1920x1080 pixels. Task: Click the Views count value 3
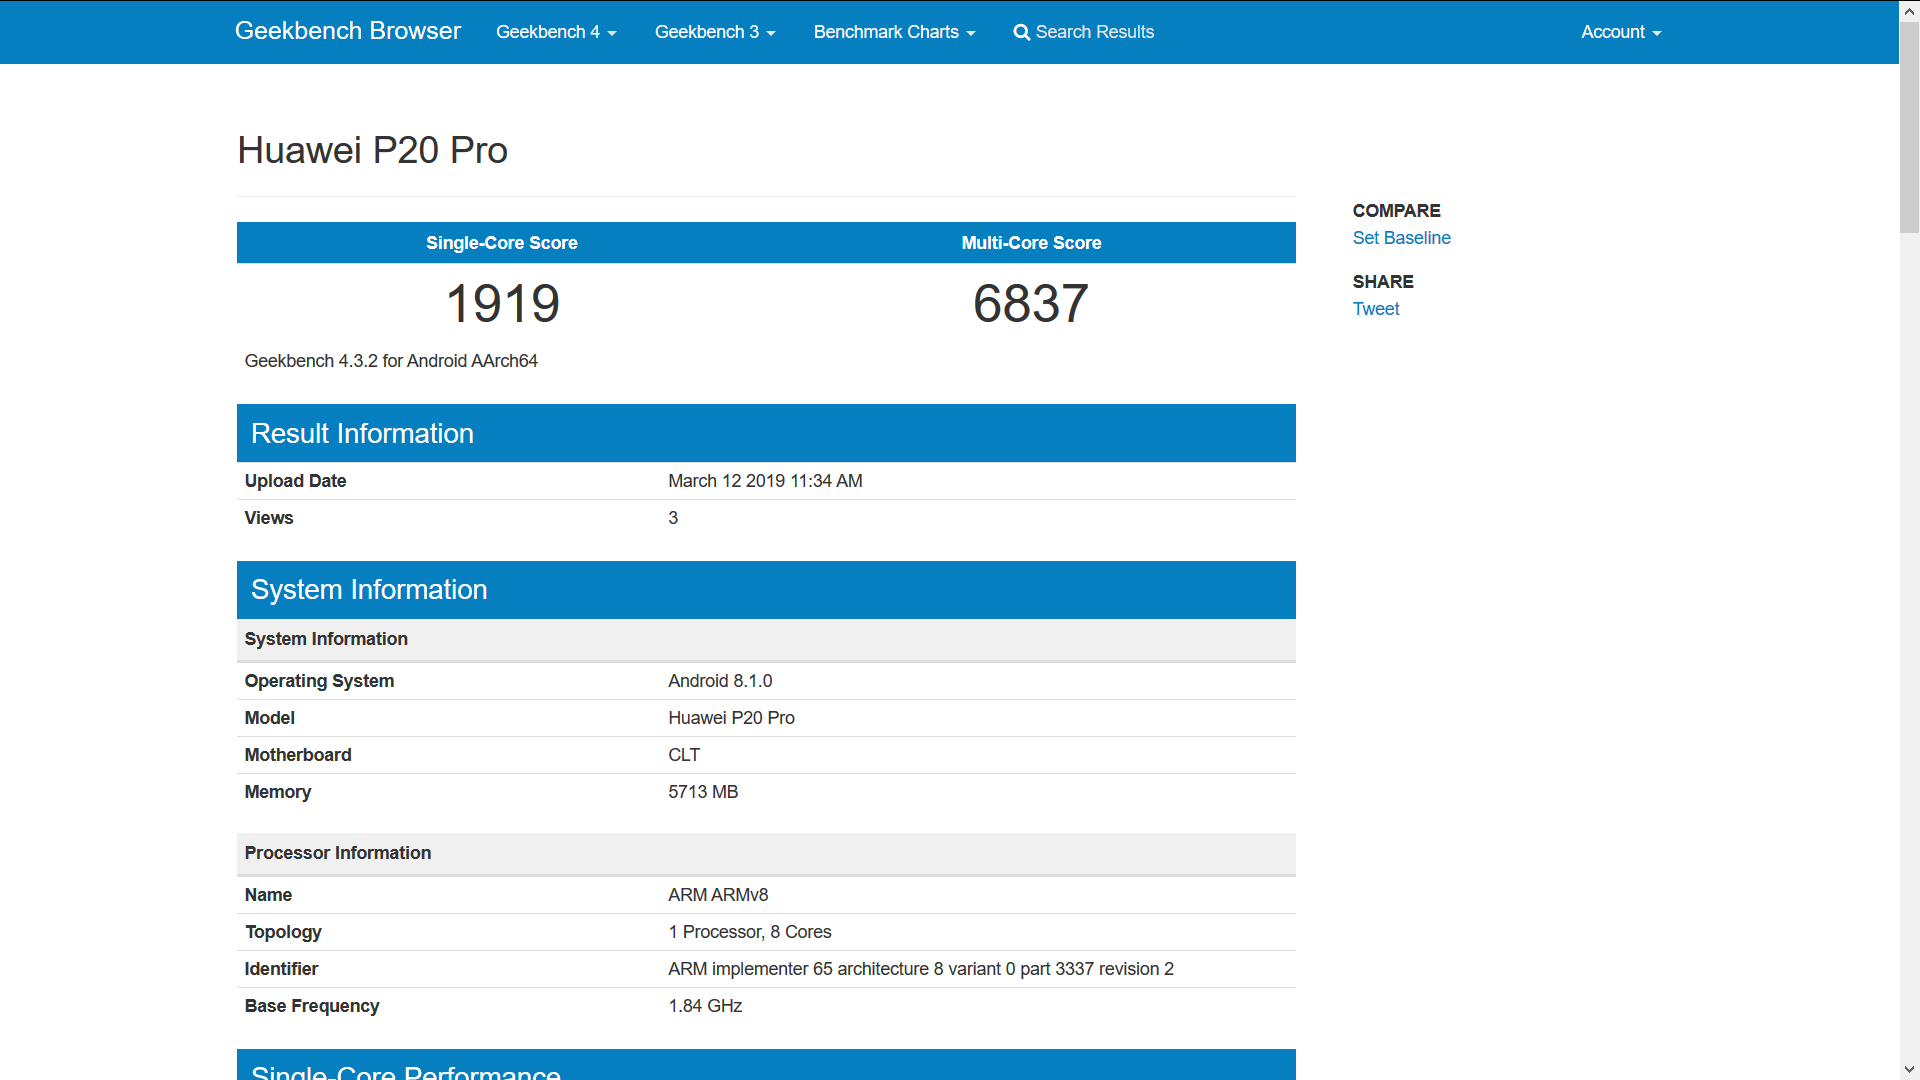pyautogui.click(x=673, y=518)
